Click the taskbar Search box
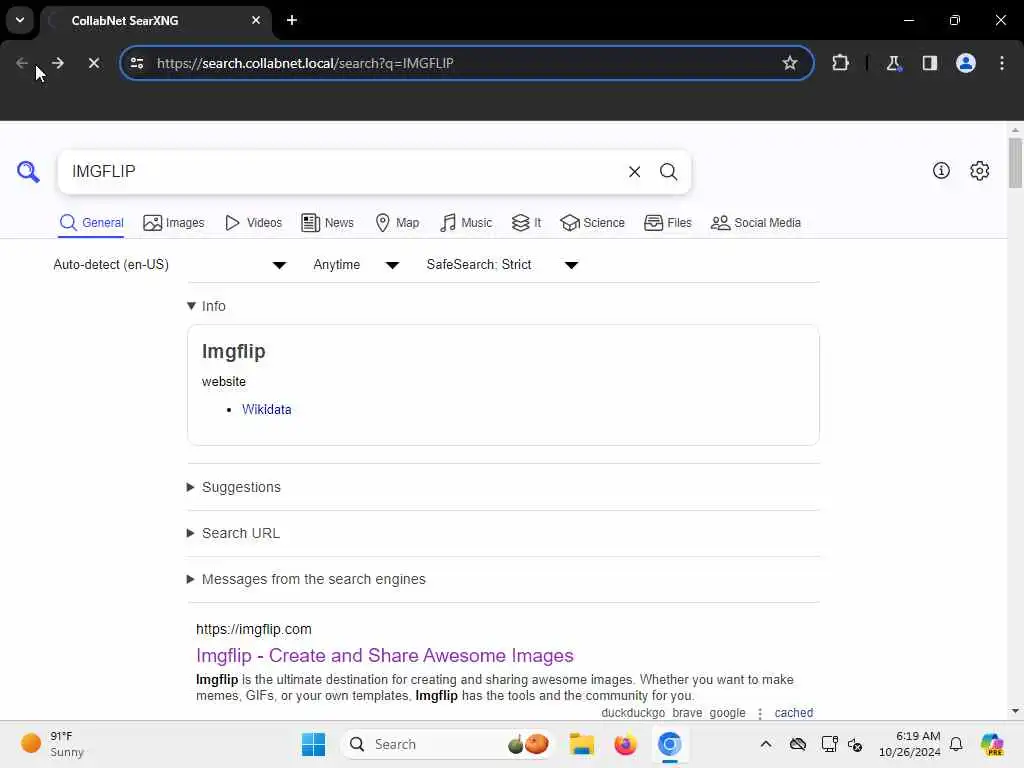This screenshot has width=1024, height=768. 447,744
